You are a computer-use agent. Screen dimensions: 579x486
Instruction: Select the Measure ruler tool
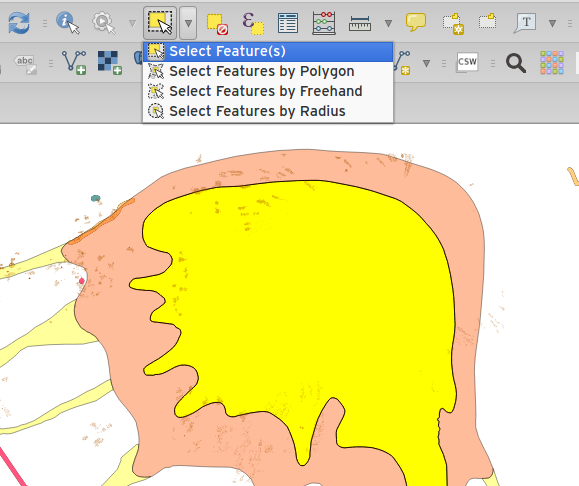[360, 23]
